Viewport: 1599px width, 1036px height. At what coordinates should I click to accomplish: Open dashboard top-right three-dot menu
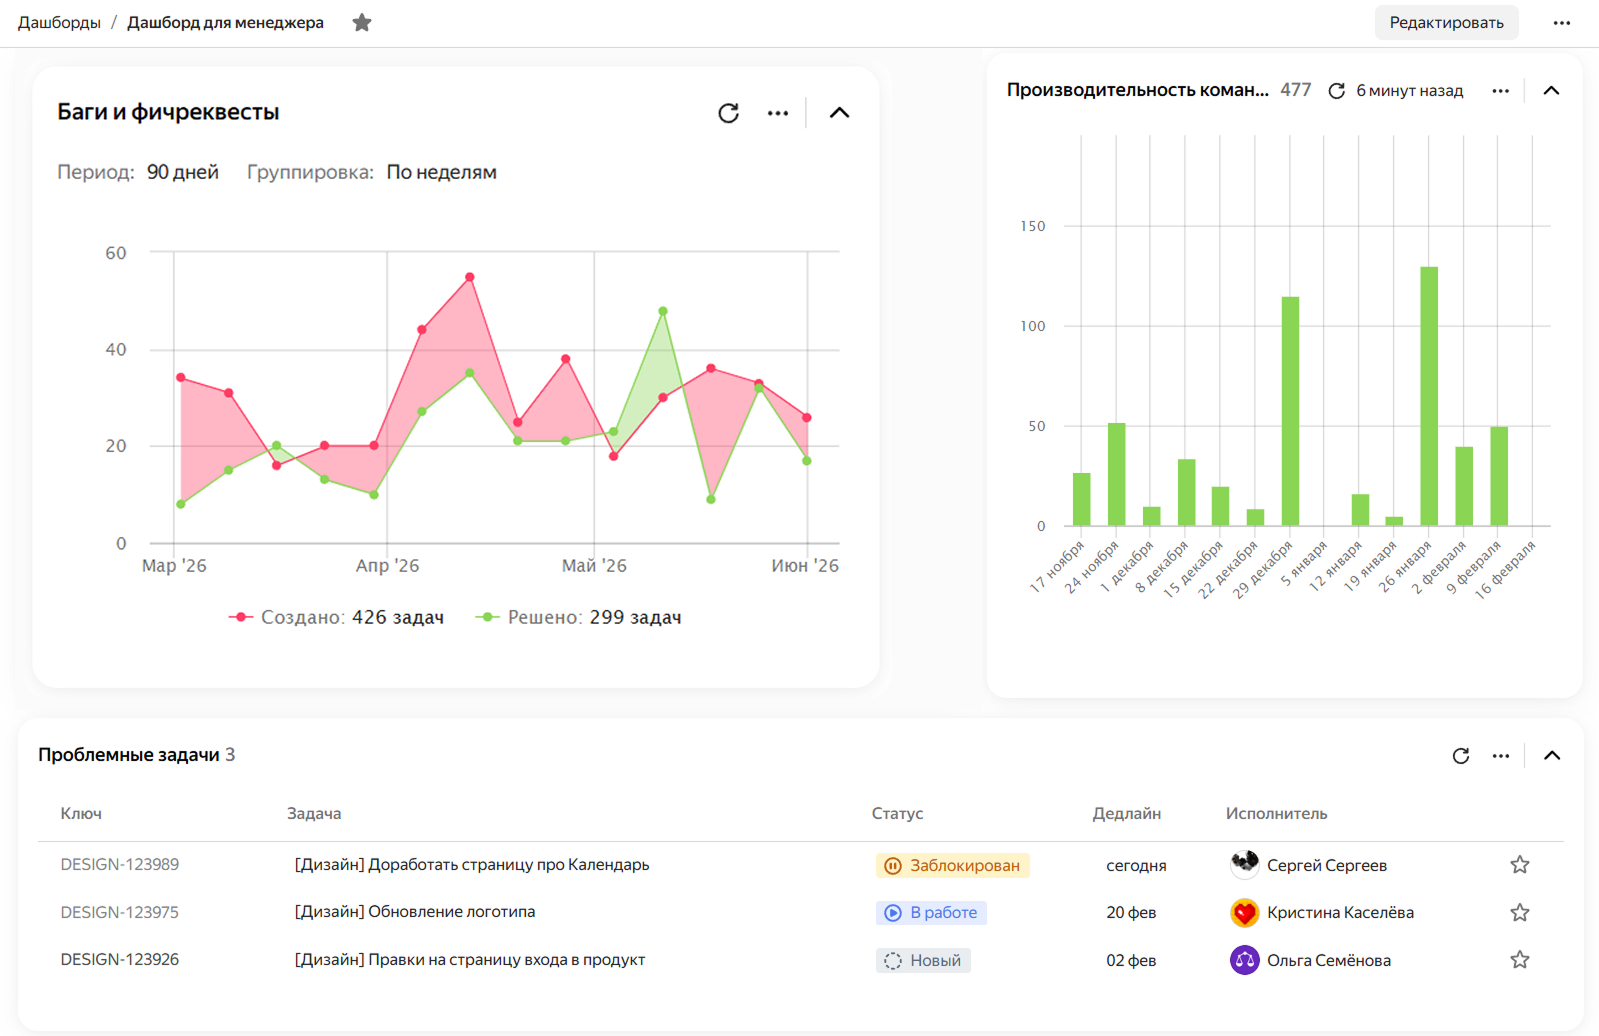1561,23
